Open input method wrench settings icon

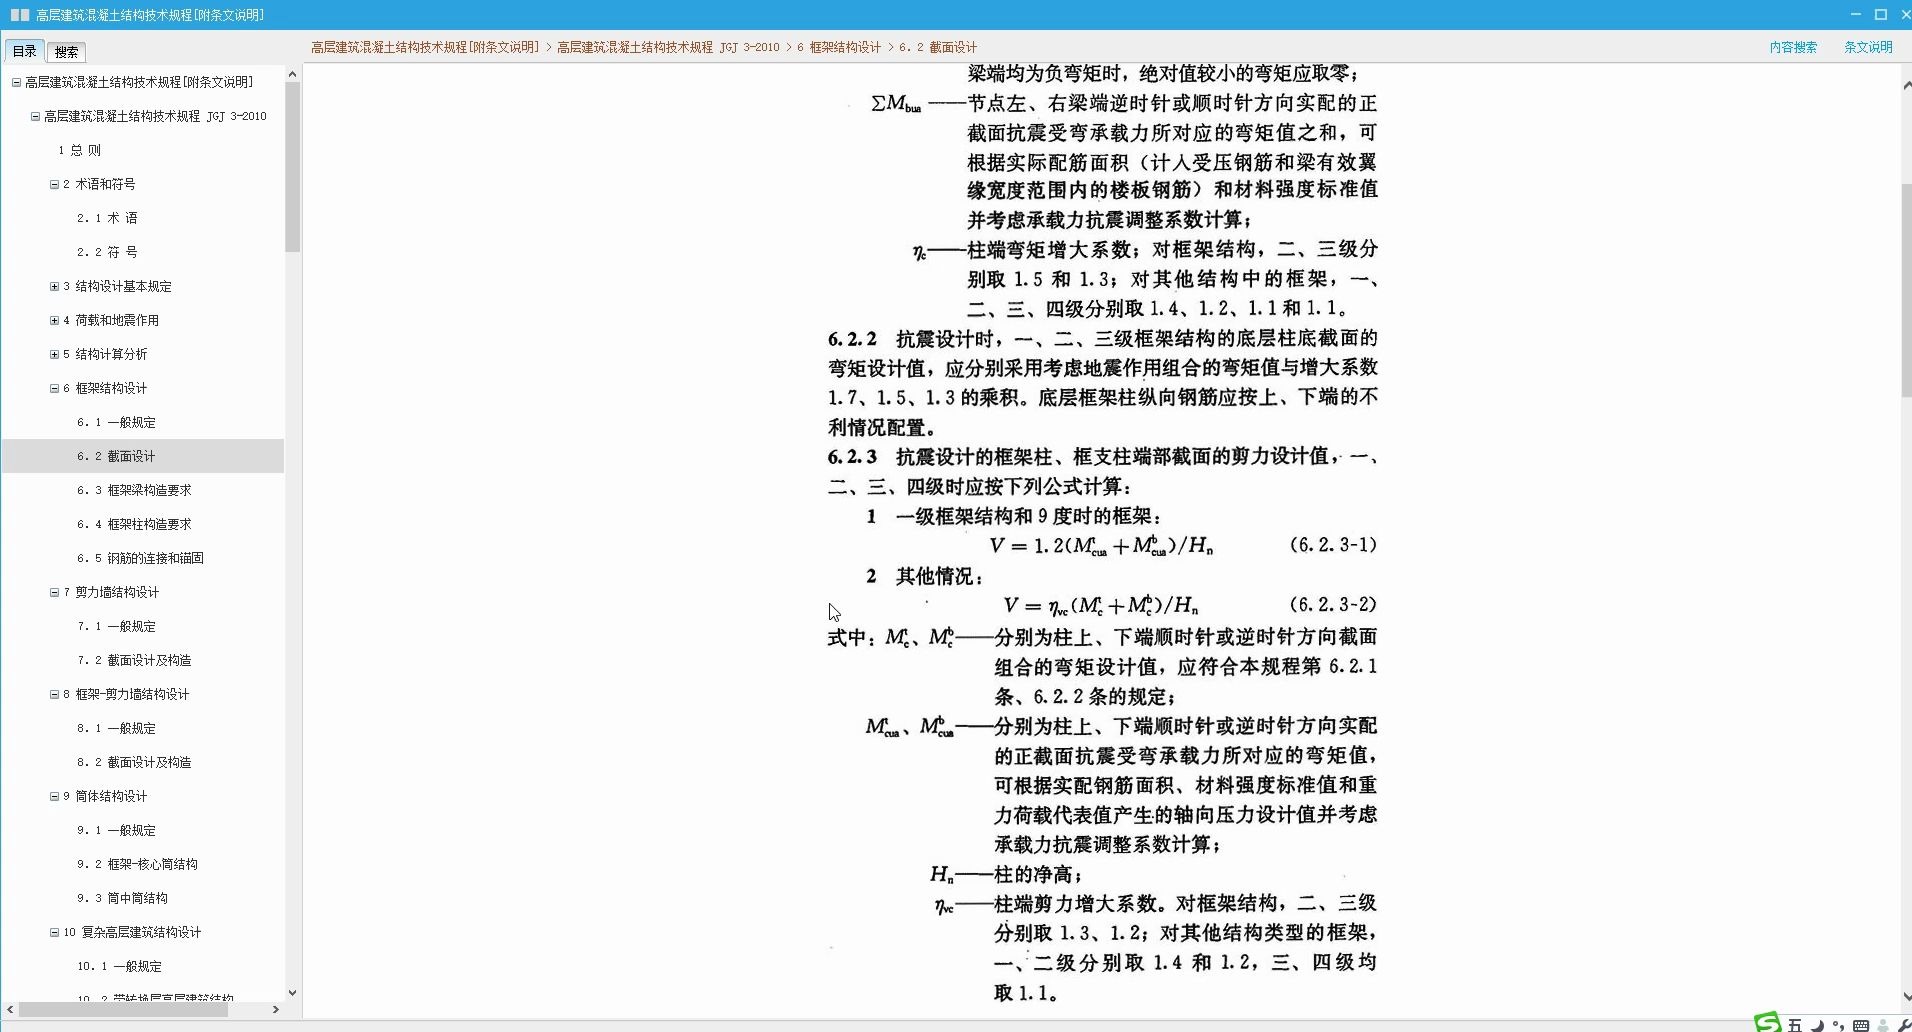[x=1903, y=1025]
